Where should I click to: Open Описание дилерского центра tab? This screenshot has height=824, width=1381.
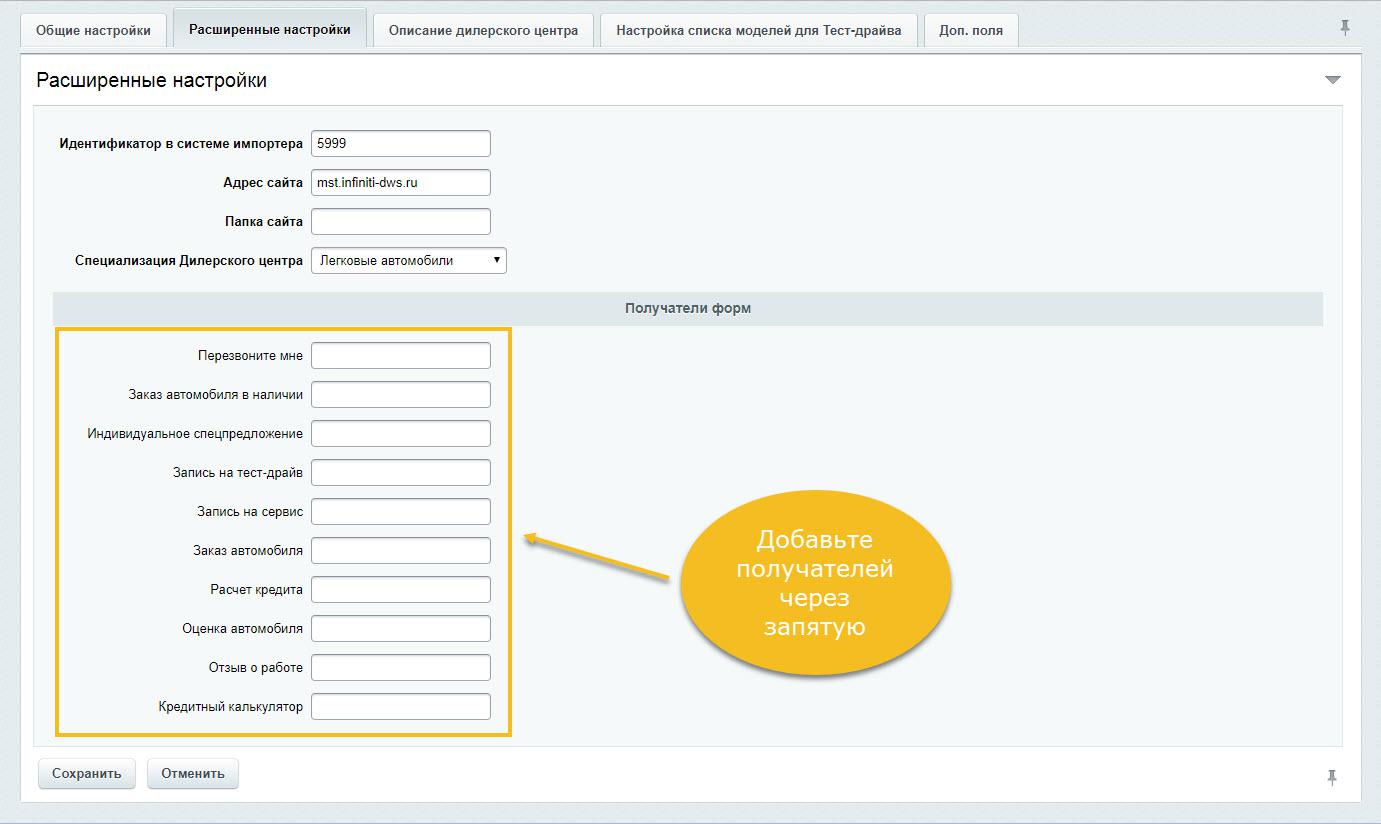tap(483, 30)
